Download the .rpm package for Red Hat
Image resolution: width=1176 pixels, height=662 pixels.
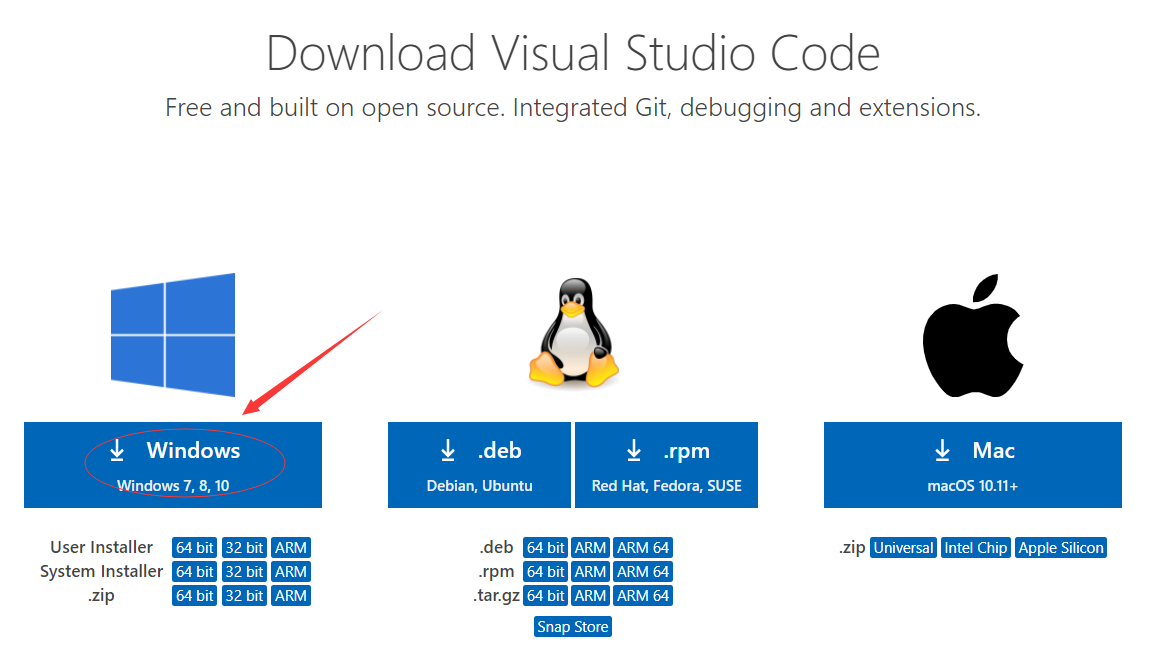pyautogui.click(x=666, y=465)
